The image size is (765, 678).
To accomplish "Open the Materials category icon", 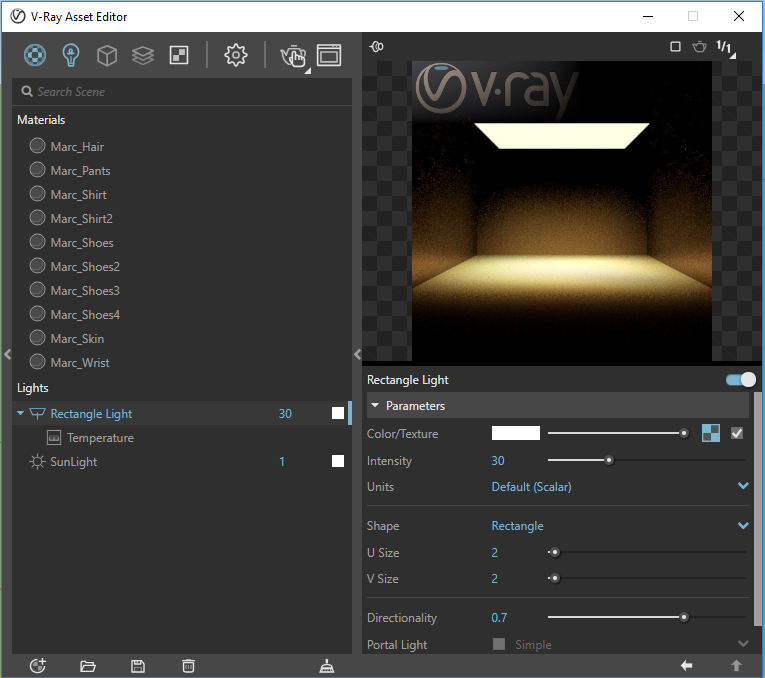I will [35, 55].
